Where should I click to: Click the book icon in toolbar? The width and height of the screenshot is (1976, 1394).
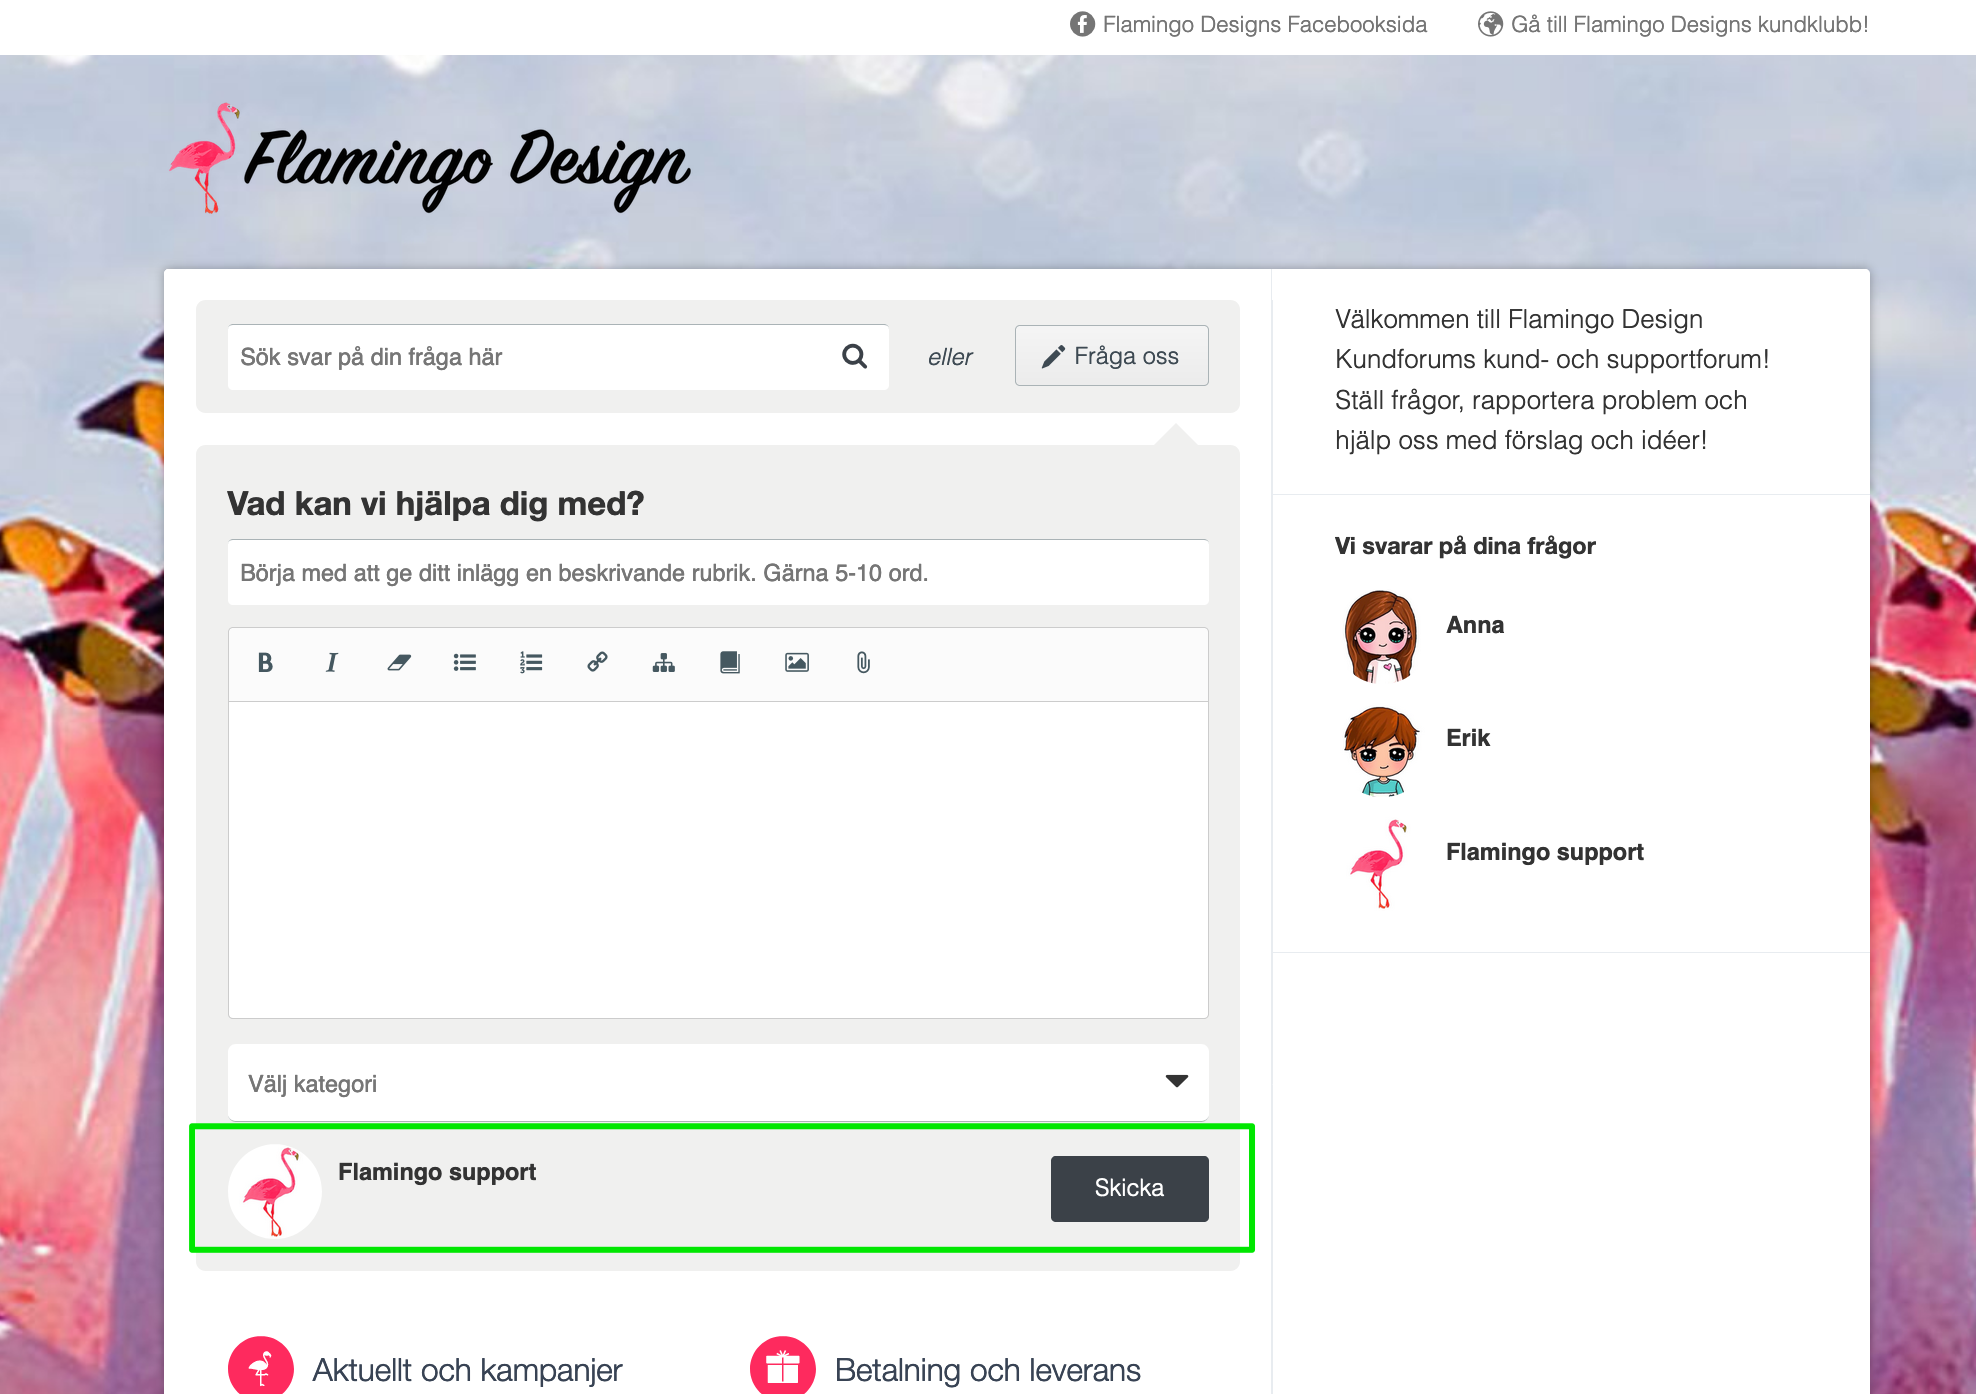(x=730, y=663)
